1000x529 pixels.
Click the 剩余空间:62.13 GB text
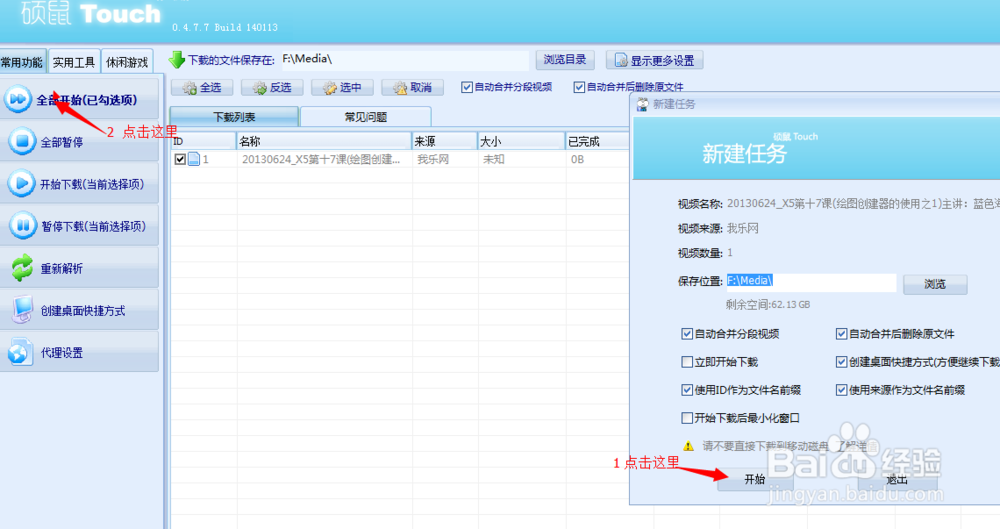768,305
